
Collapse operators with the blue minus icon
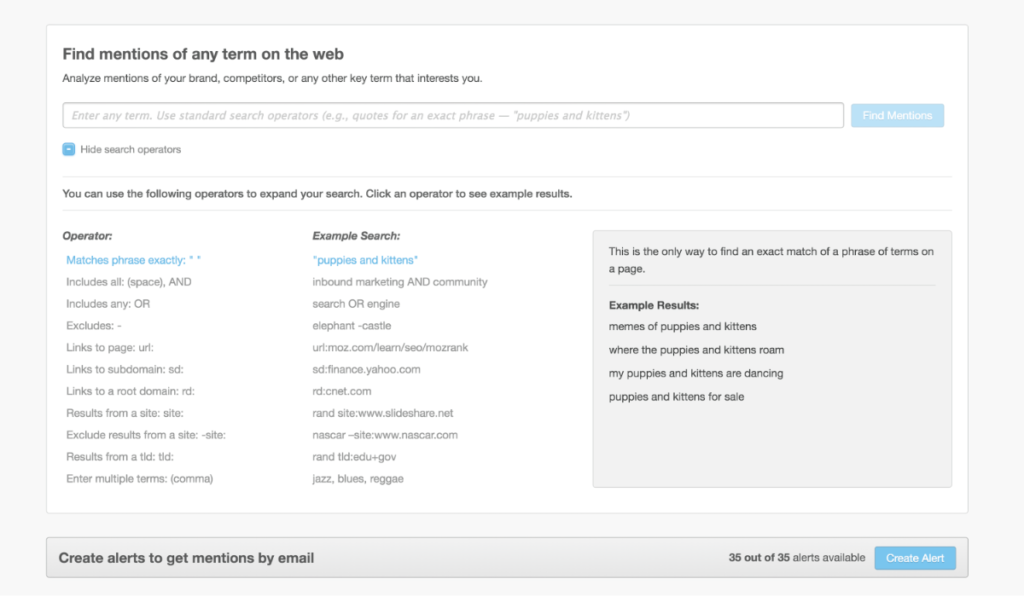click(x=69, y=149)
